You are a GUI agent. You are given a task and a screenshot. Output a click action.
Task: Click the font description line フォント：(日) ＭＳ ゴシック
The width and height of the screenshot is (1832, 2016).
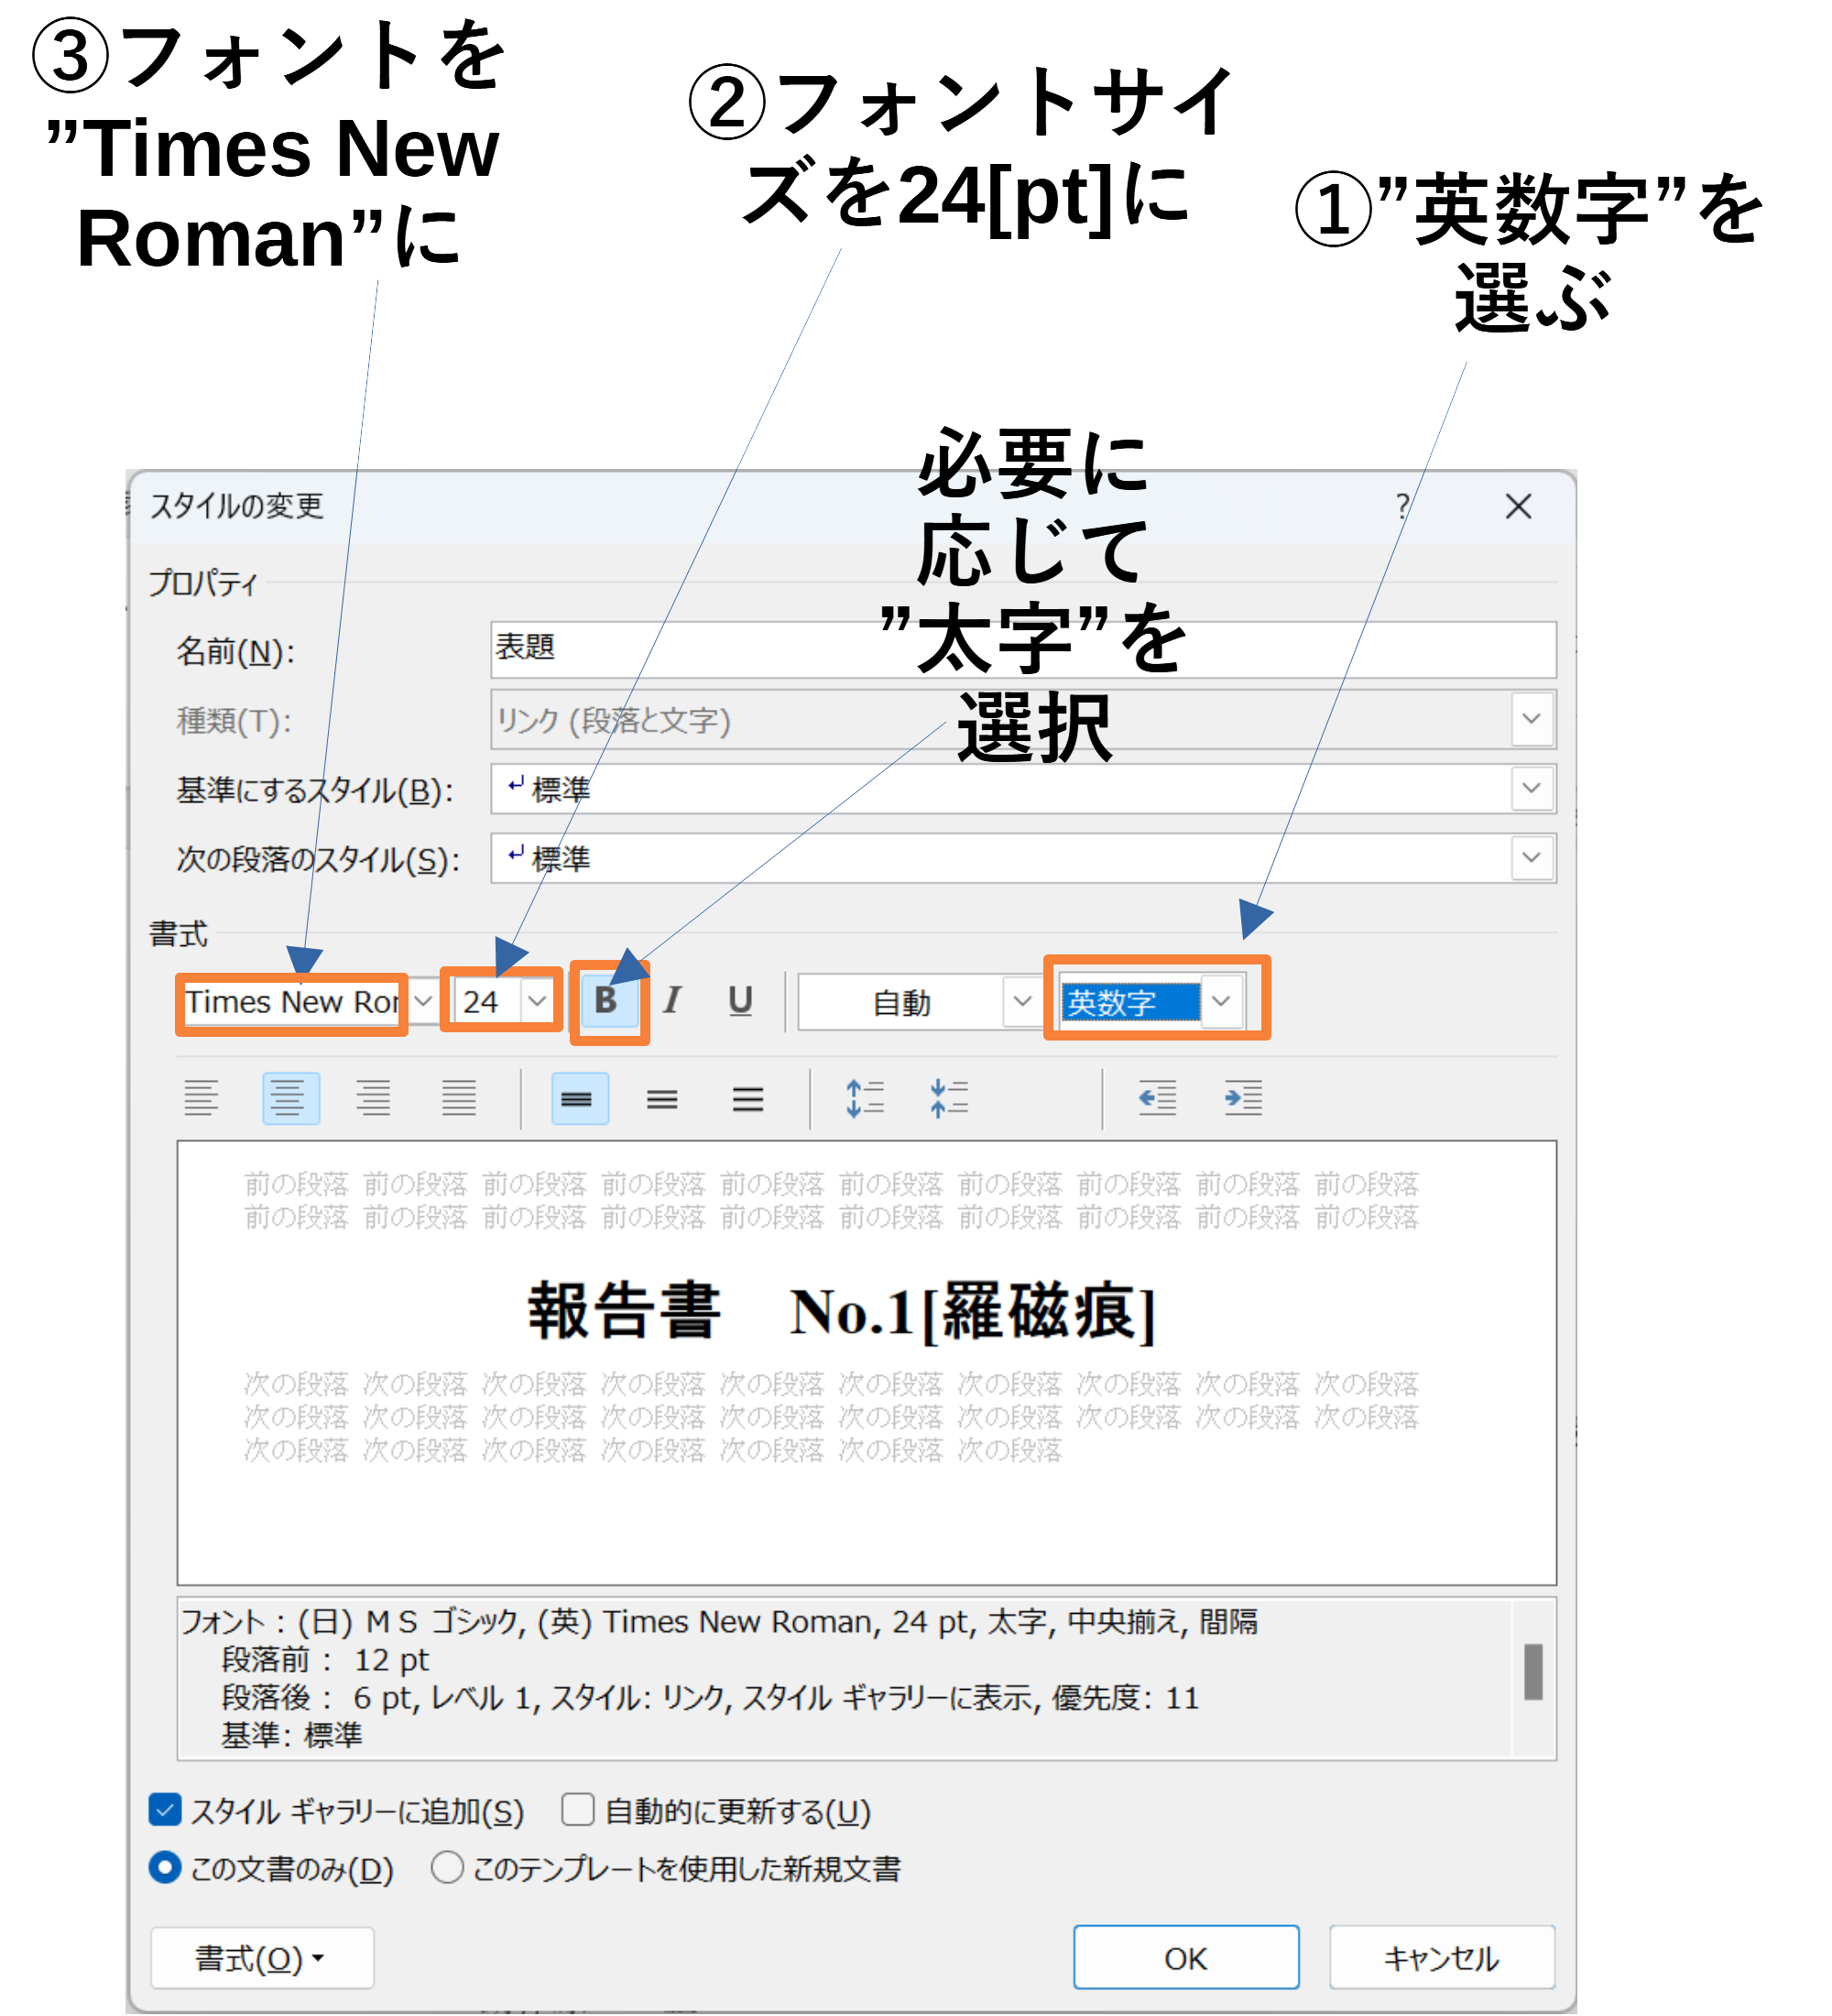(x=720, y=1622)
